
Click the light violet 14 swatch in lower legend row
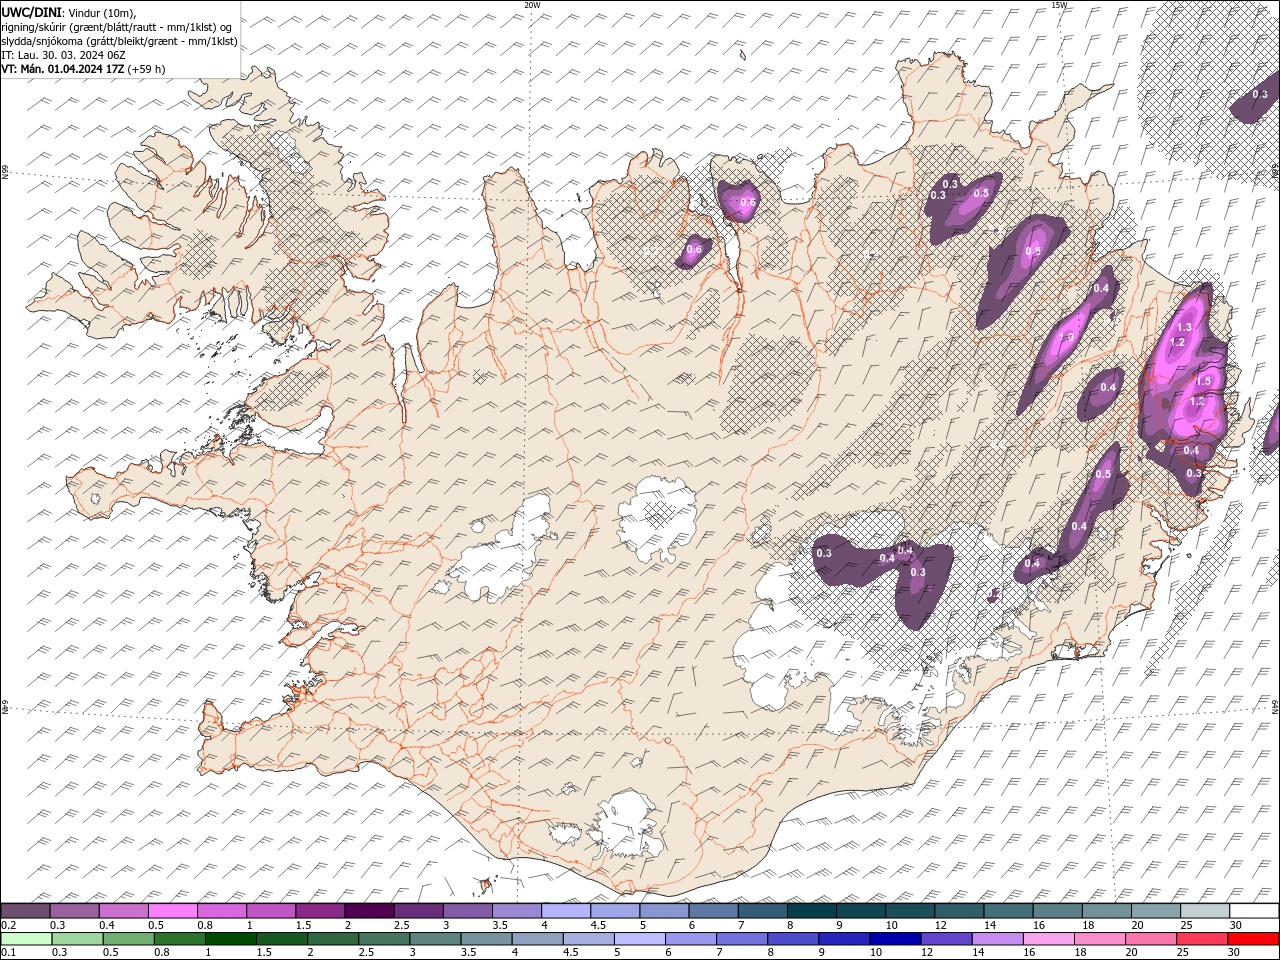point(997,938)
